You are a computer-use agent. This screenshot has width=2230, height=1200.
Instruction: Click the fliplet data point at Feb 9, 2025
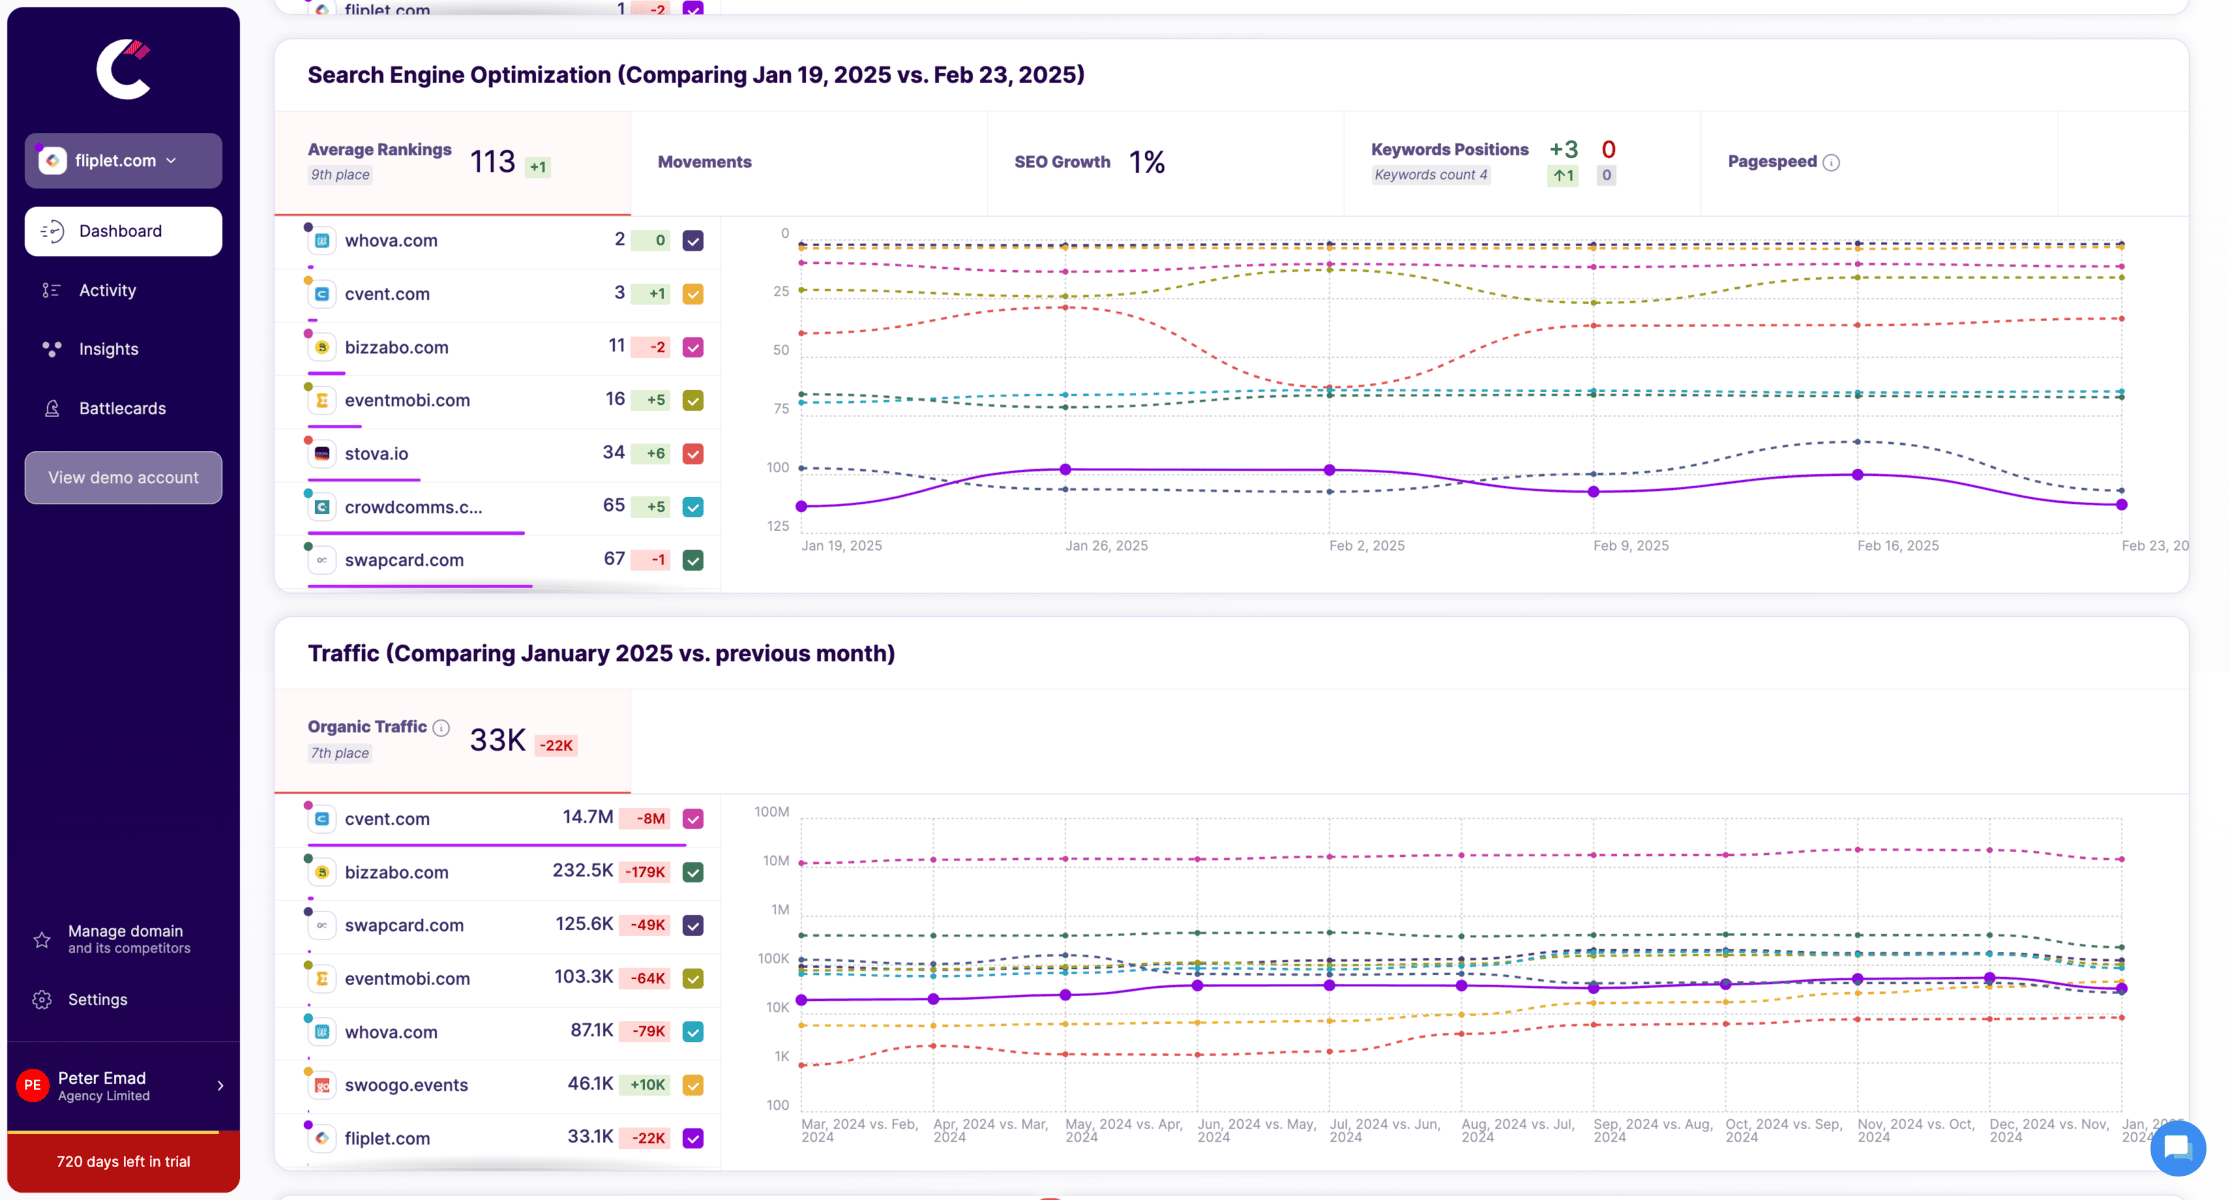click(x=1594, y=492)
